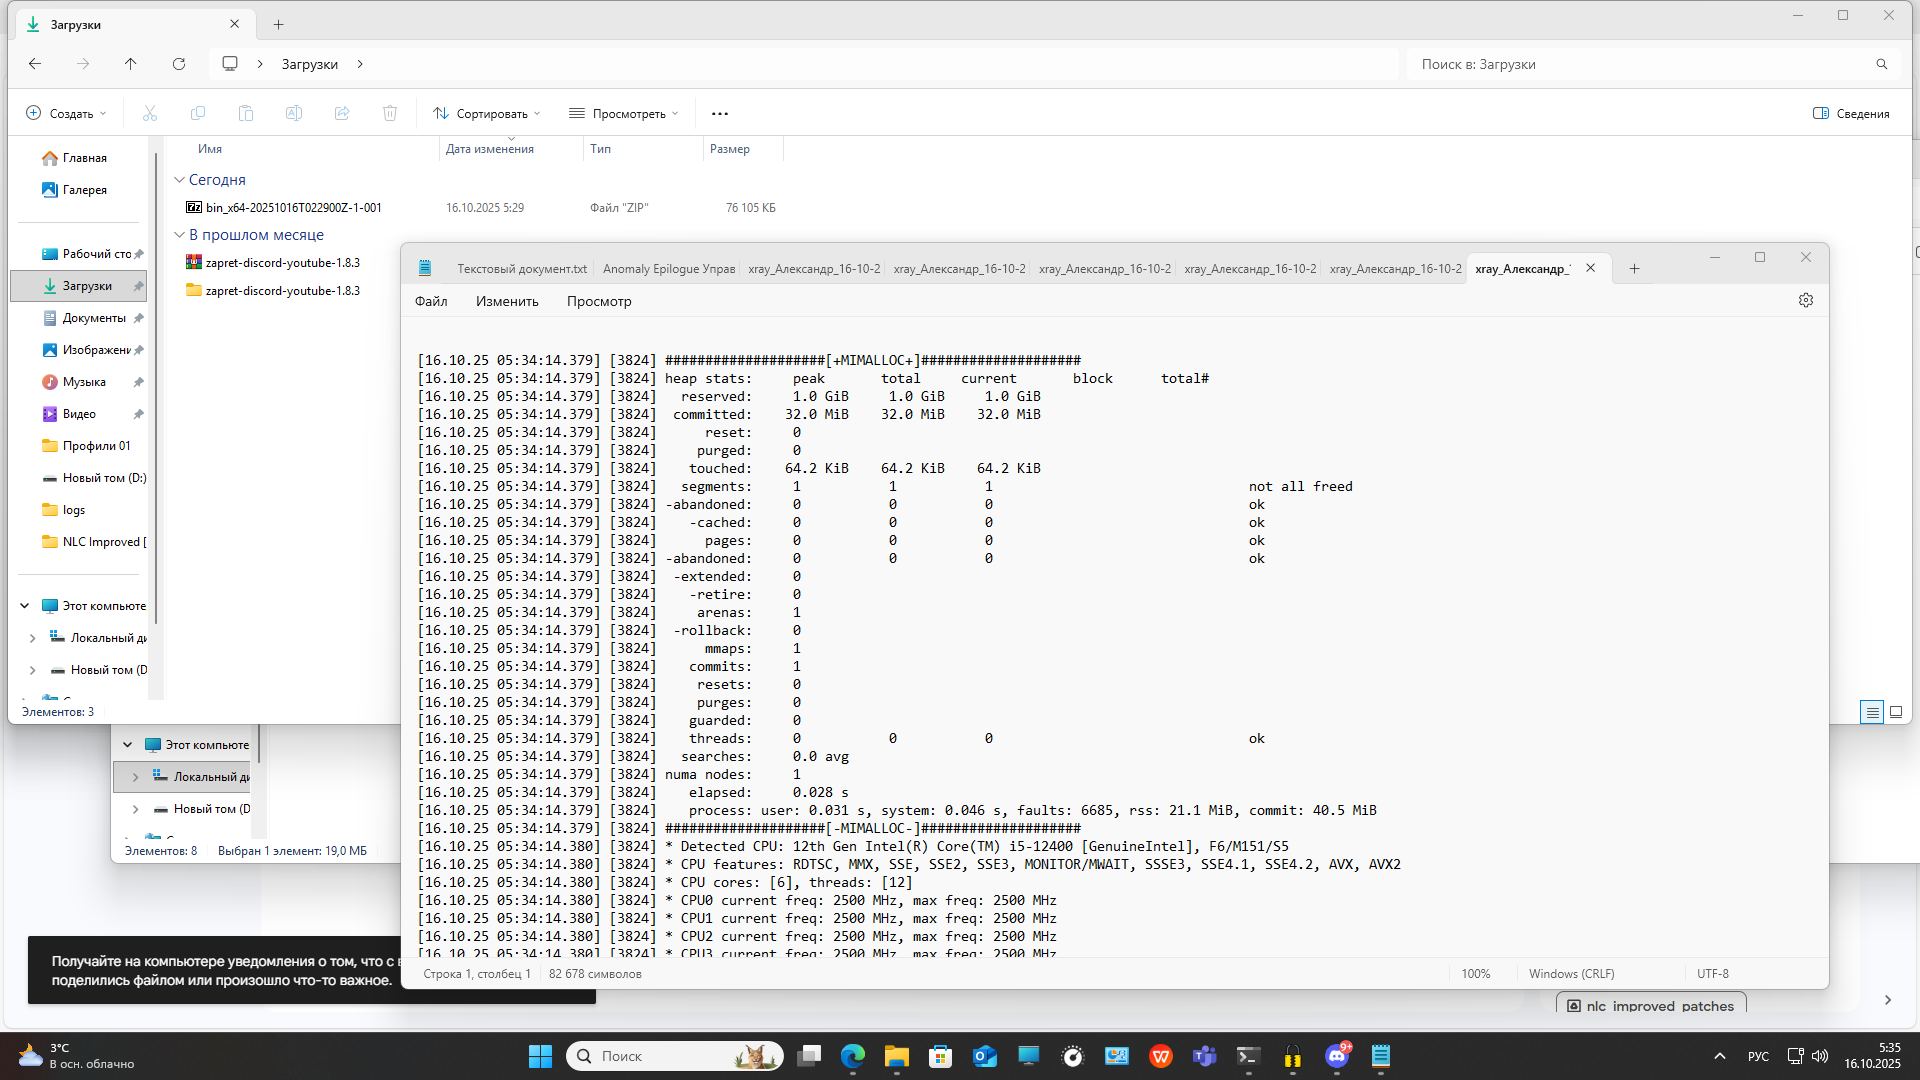Click the Share icon in Explorer toolbar
Viewport: 1920px width, 1080px height.
342,113
